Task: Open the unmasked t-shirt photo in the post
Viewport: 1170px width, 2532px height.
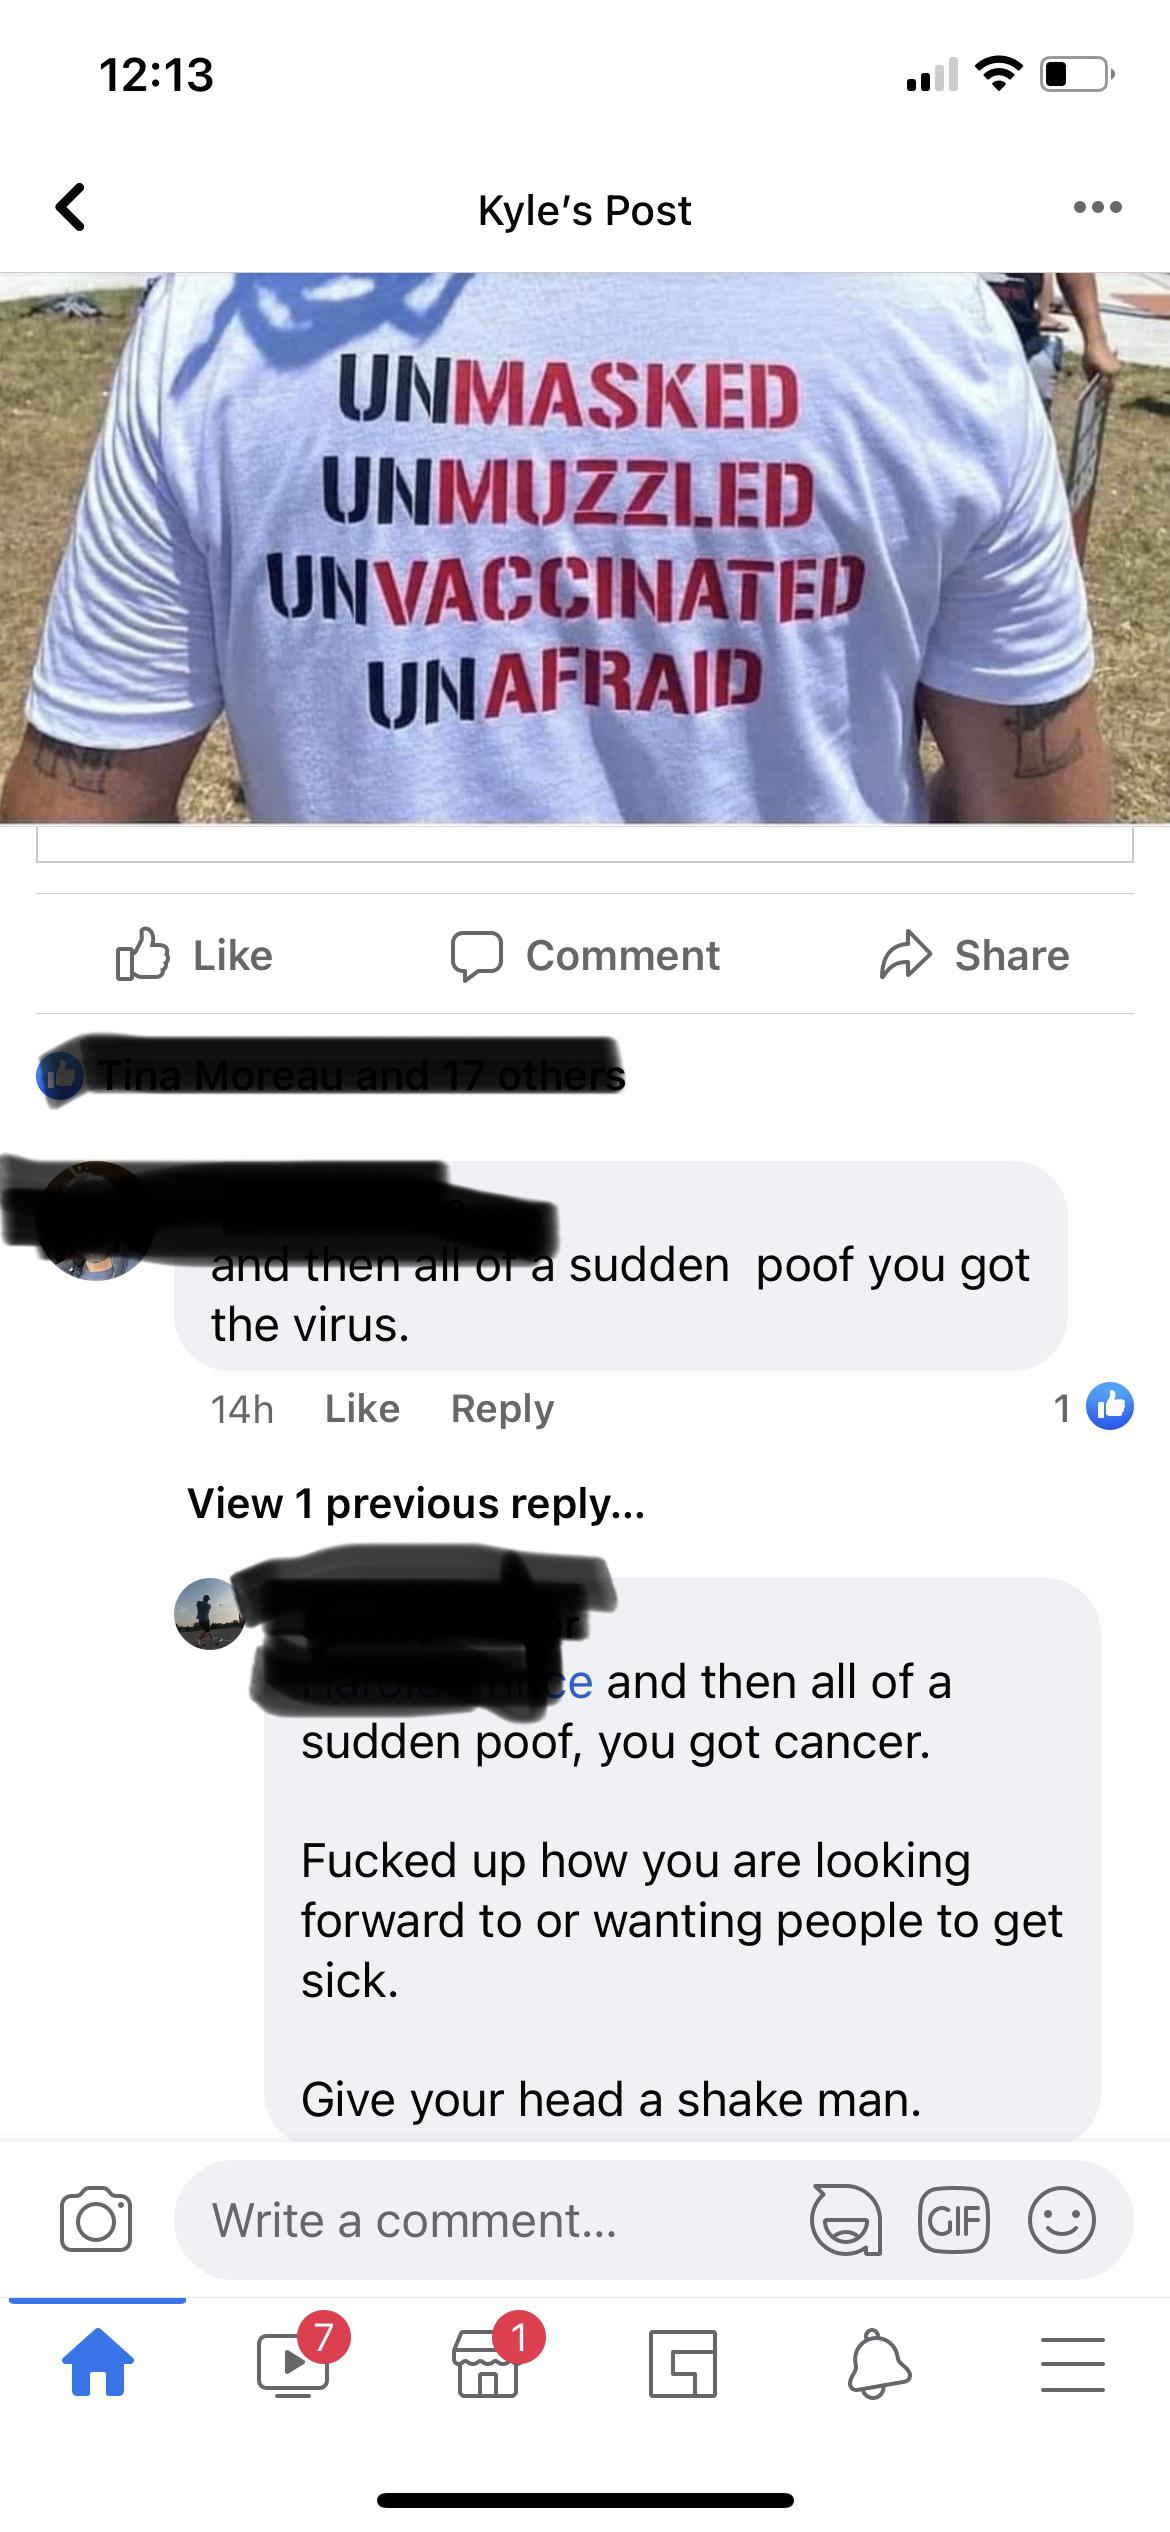Action: tap(585, 548)
